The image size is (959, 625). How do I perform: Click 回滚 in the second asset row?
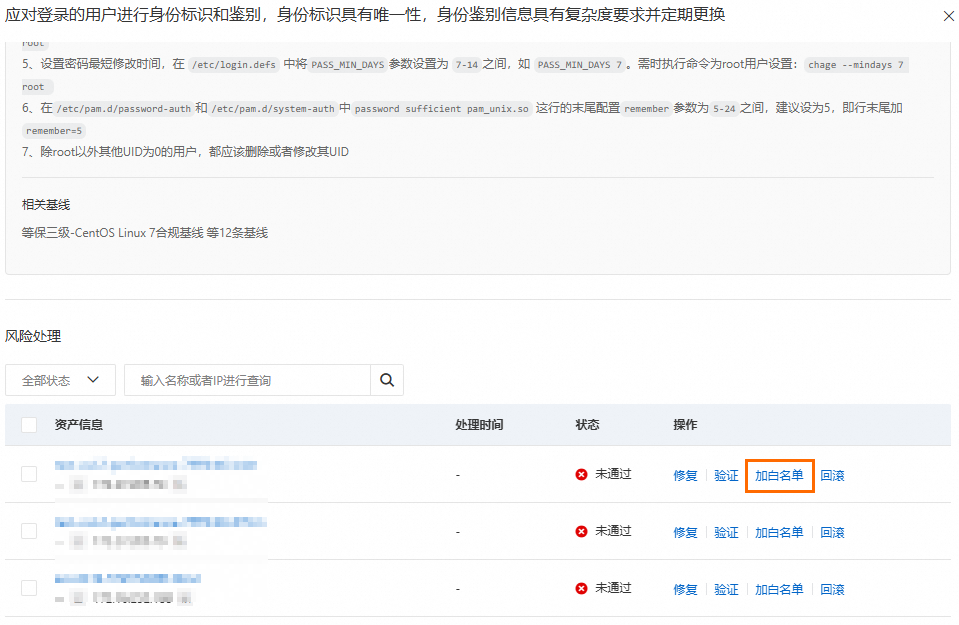point(832,532)
